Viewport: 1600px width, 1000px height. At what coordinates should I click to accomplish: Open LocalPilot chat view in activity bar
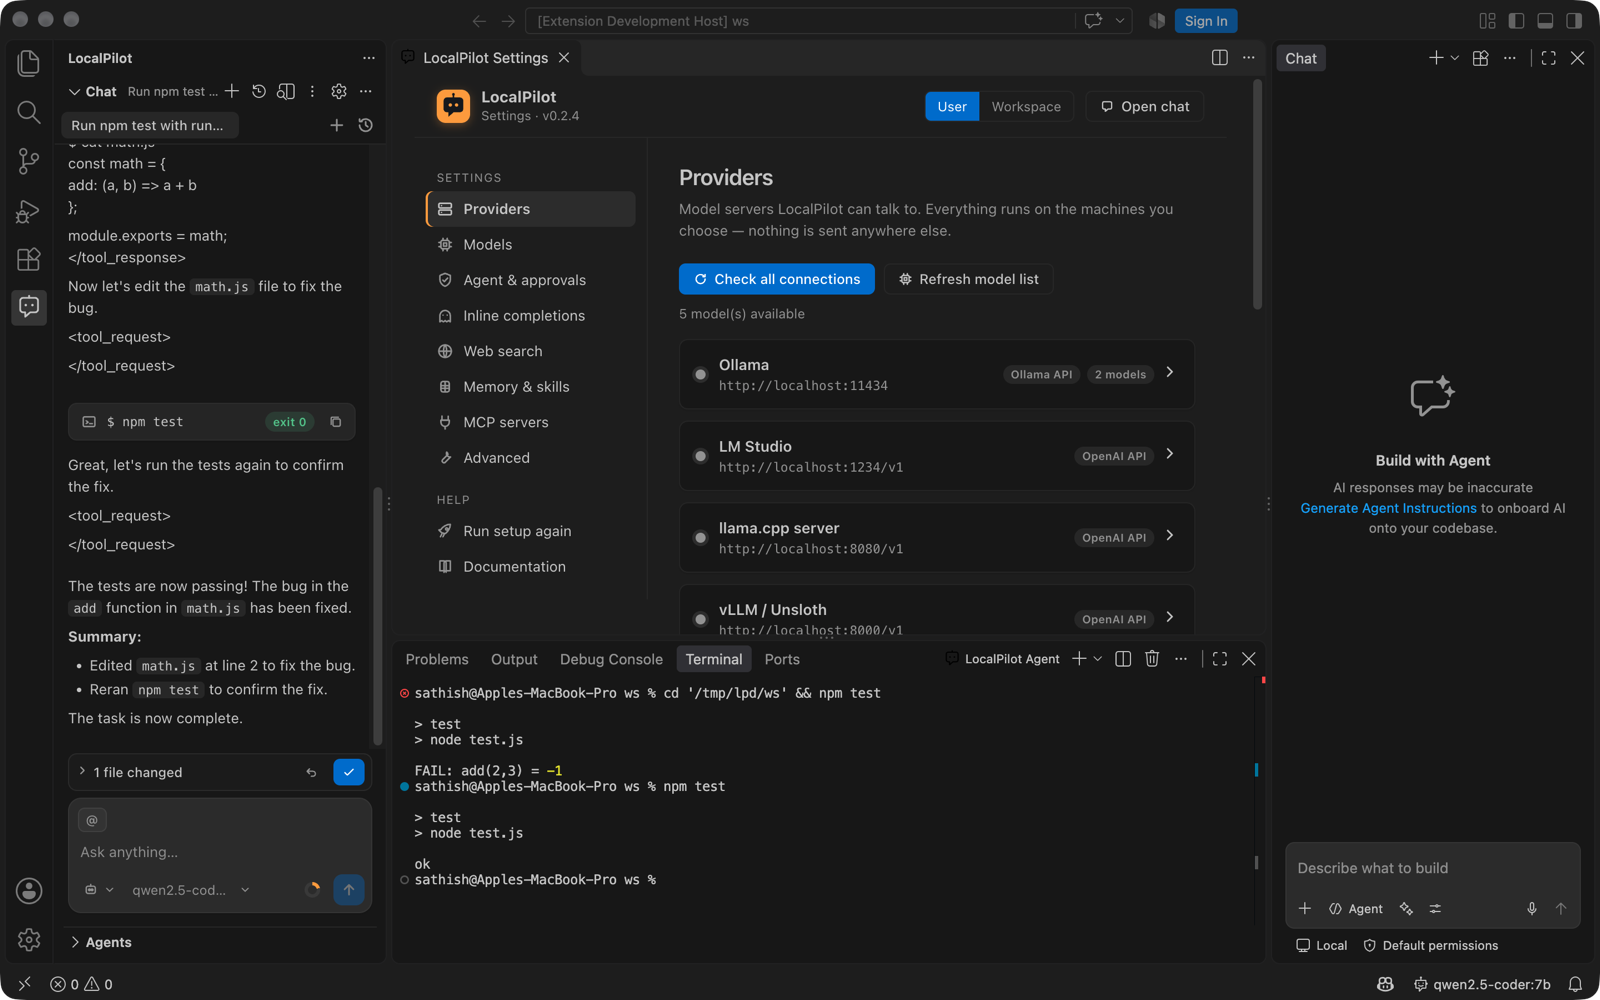29,306
